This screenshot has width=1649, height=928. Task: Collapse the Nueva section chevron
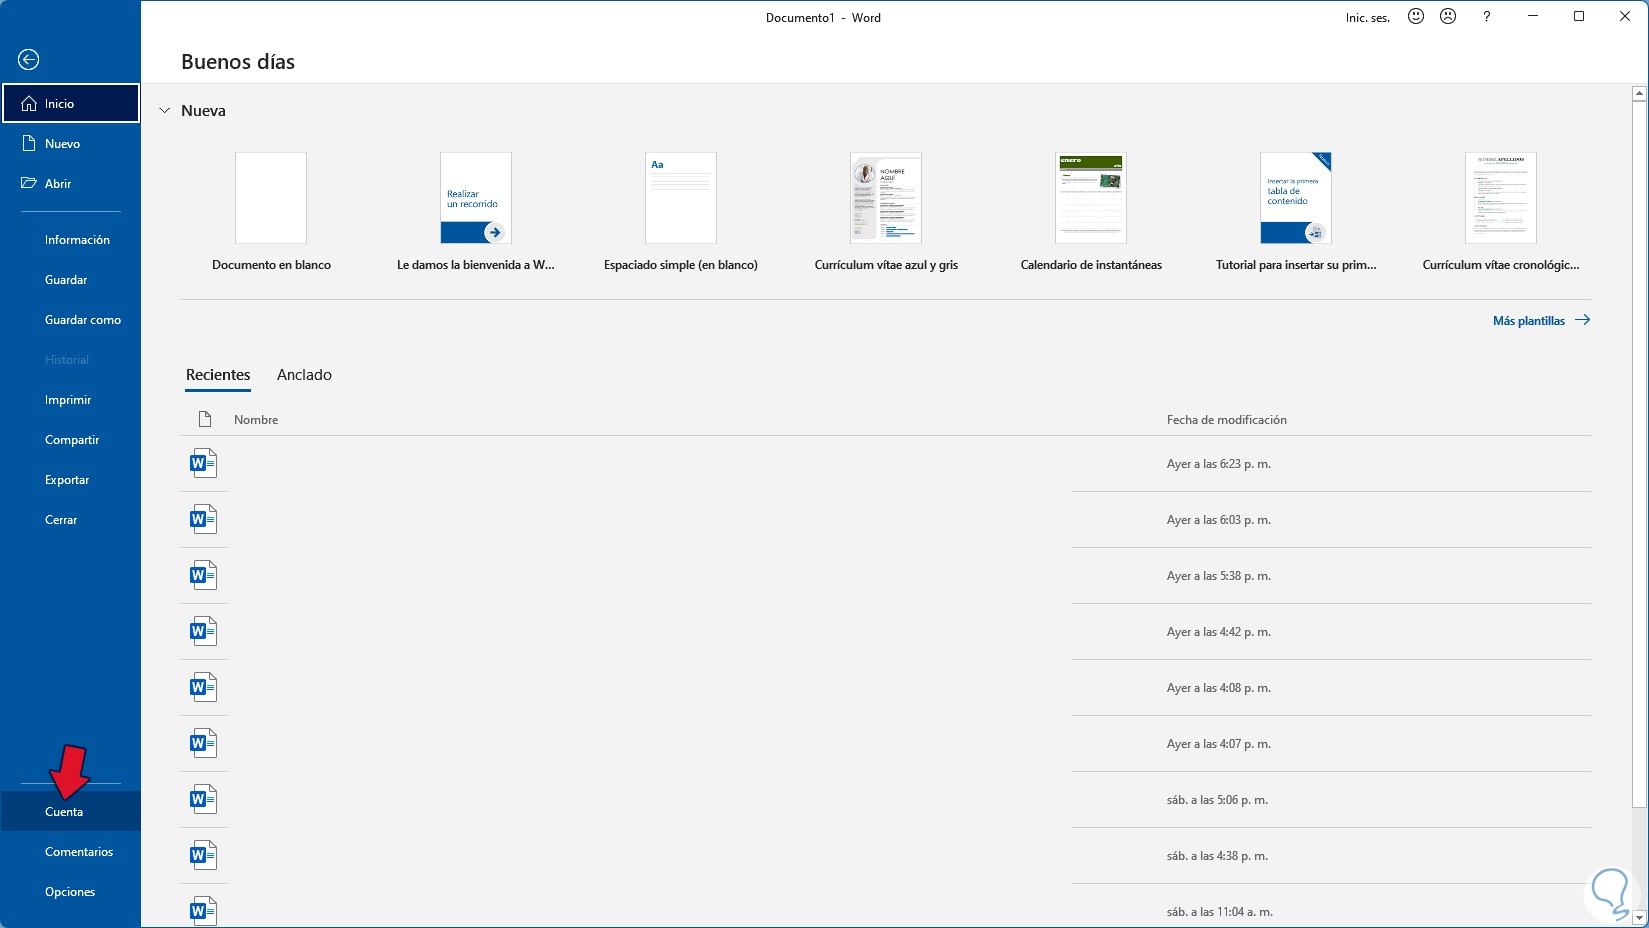coord(165,111)
